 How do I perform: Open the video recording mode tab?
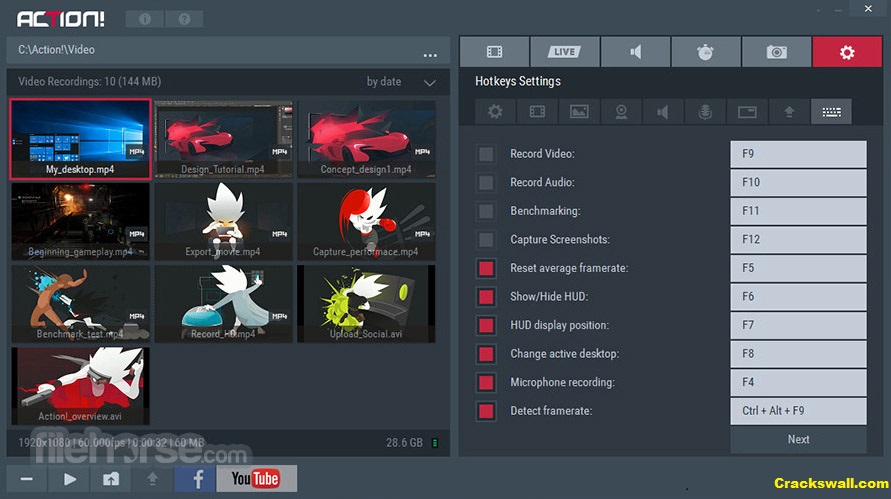point(494,52)
